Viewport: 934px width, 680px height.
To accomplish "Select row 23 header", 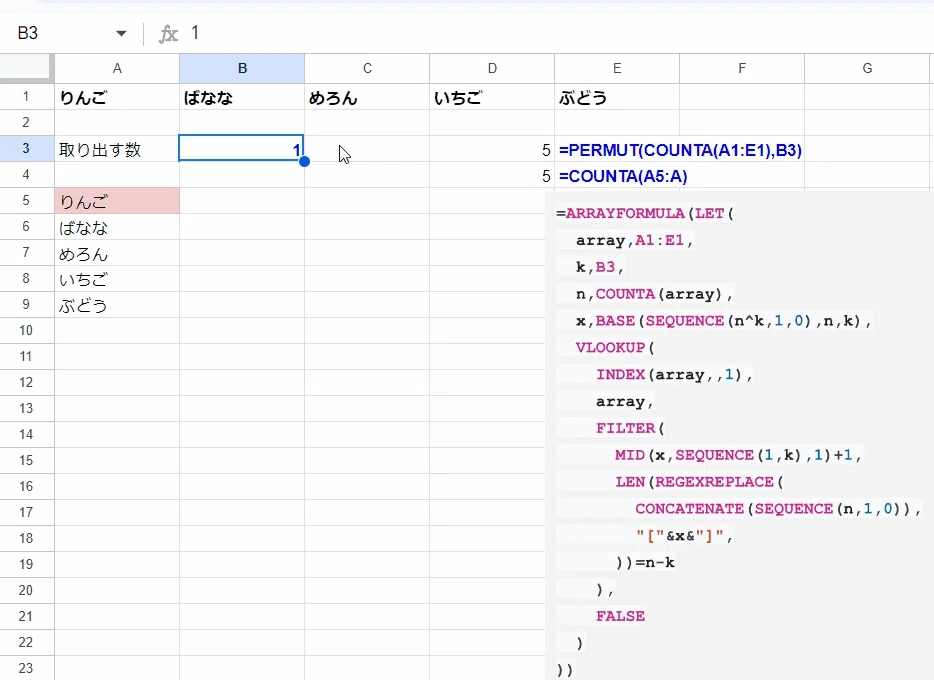I will [x=26, y=668].
